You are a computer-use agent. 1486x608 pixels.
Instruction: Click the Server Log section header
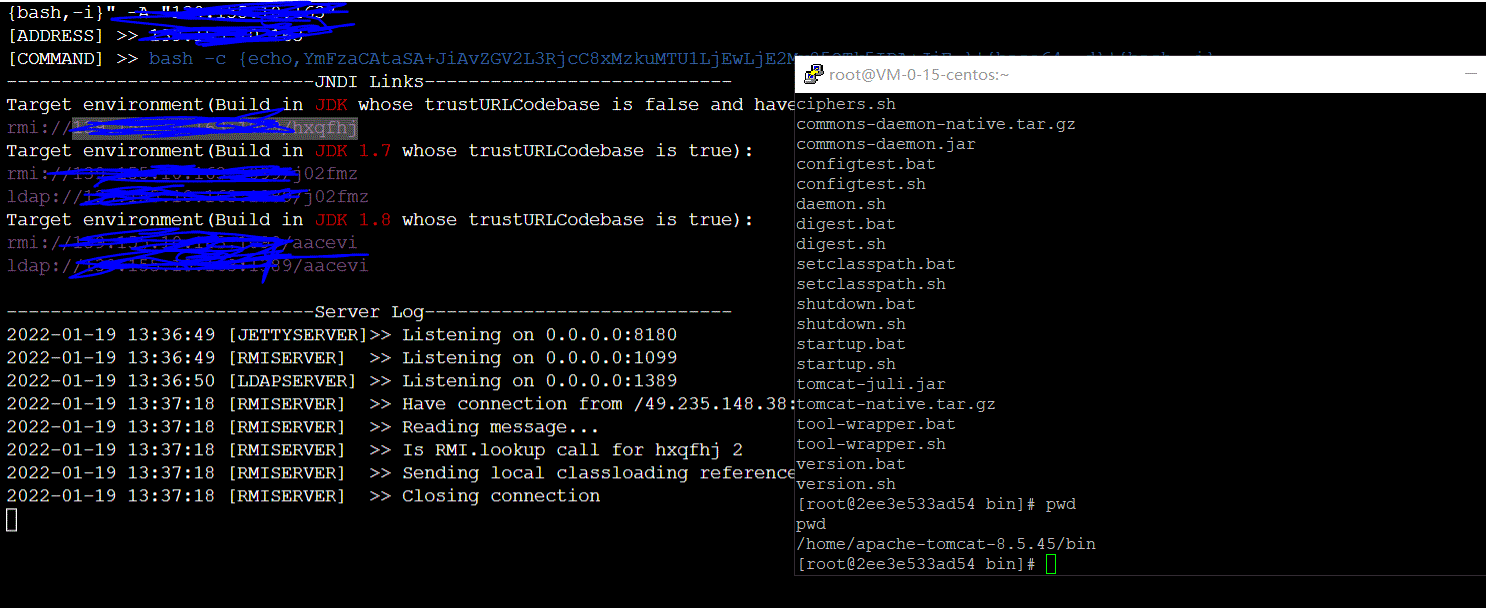coord(369,312)
